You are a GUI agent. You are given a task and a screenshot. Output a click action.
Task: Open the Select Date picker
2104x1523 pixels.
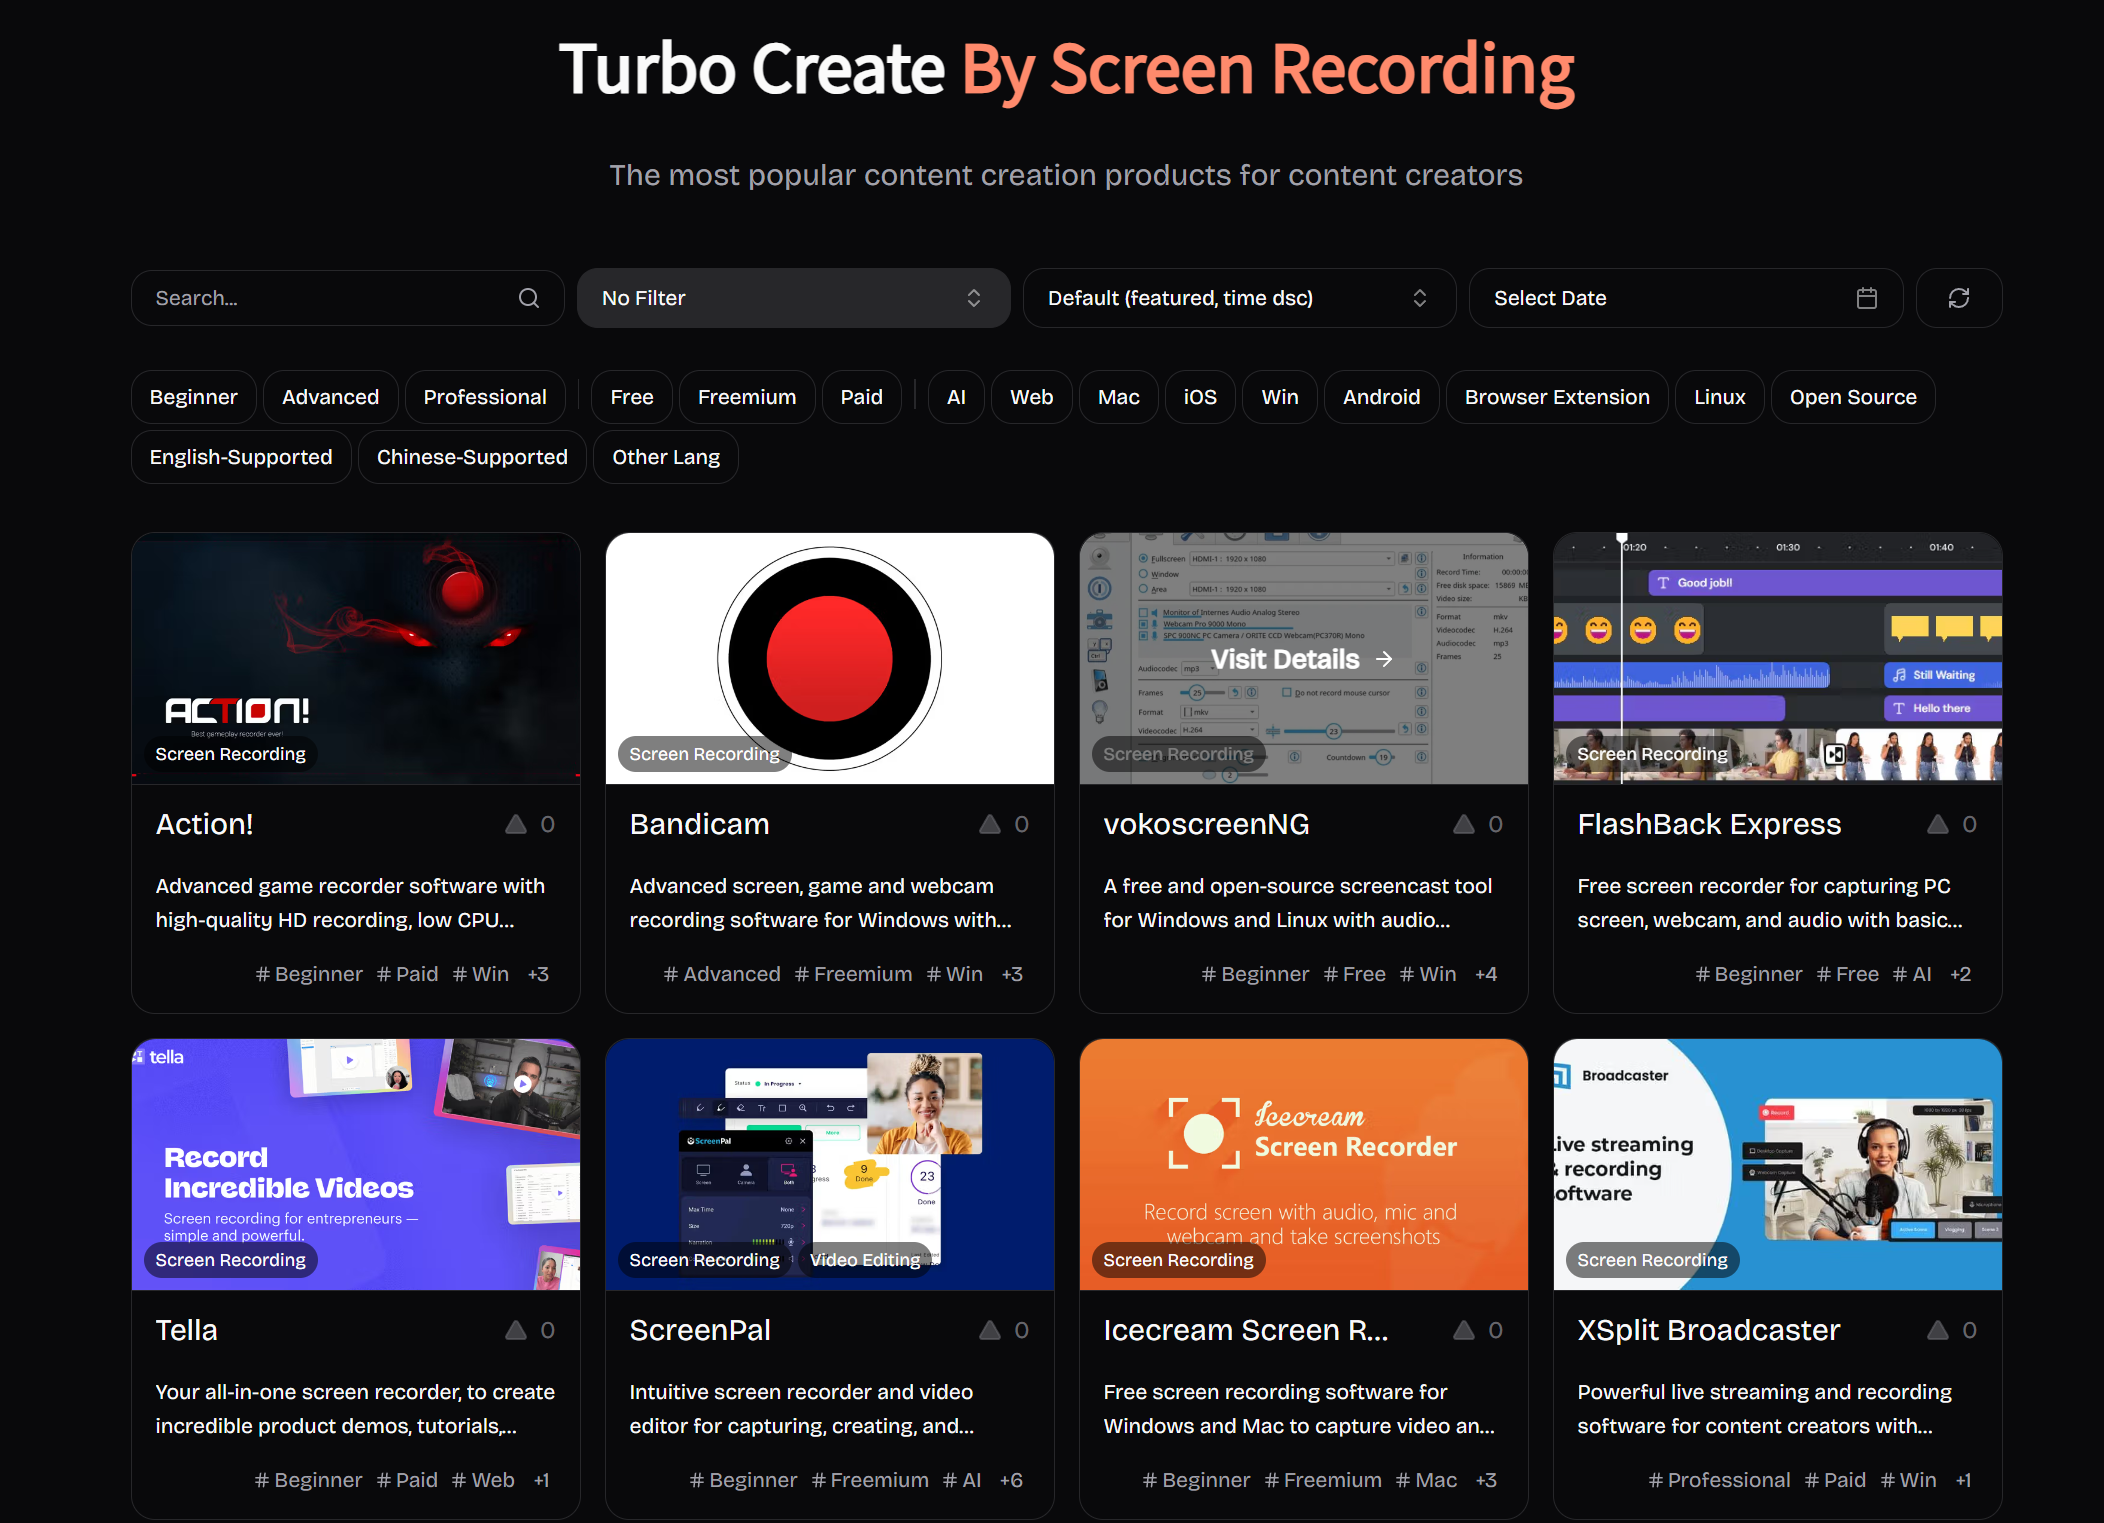click(x=1685, y=298)
